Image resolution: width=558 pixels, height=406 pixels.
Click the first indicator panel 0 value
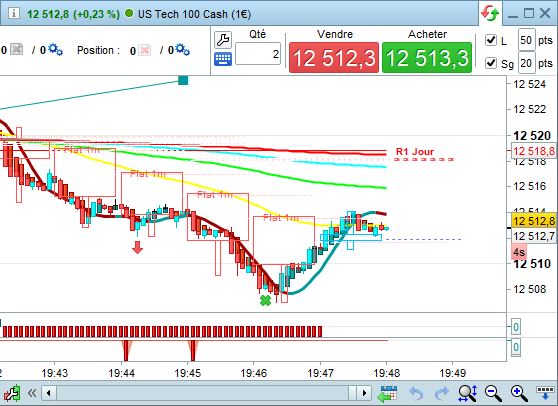tap(516, 327)
